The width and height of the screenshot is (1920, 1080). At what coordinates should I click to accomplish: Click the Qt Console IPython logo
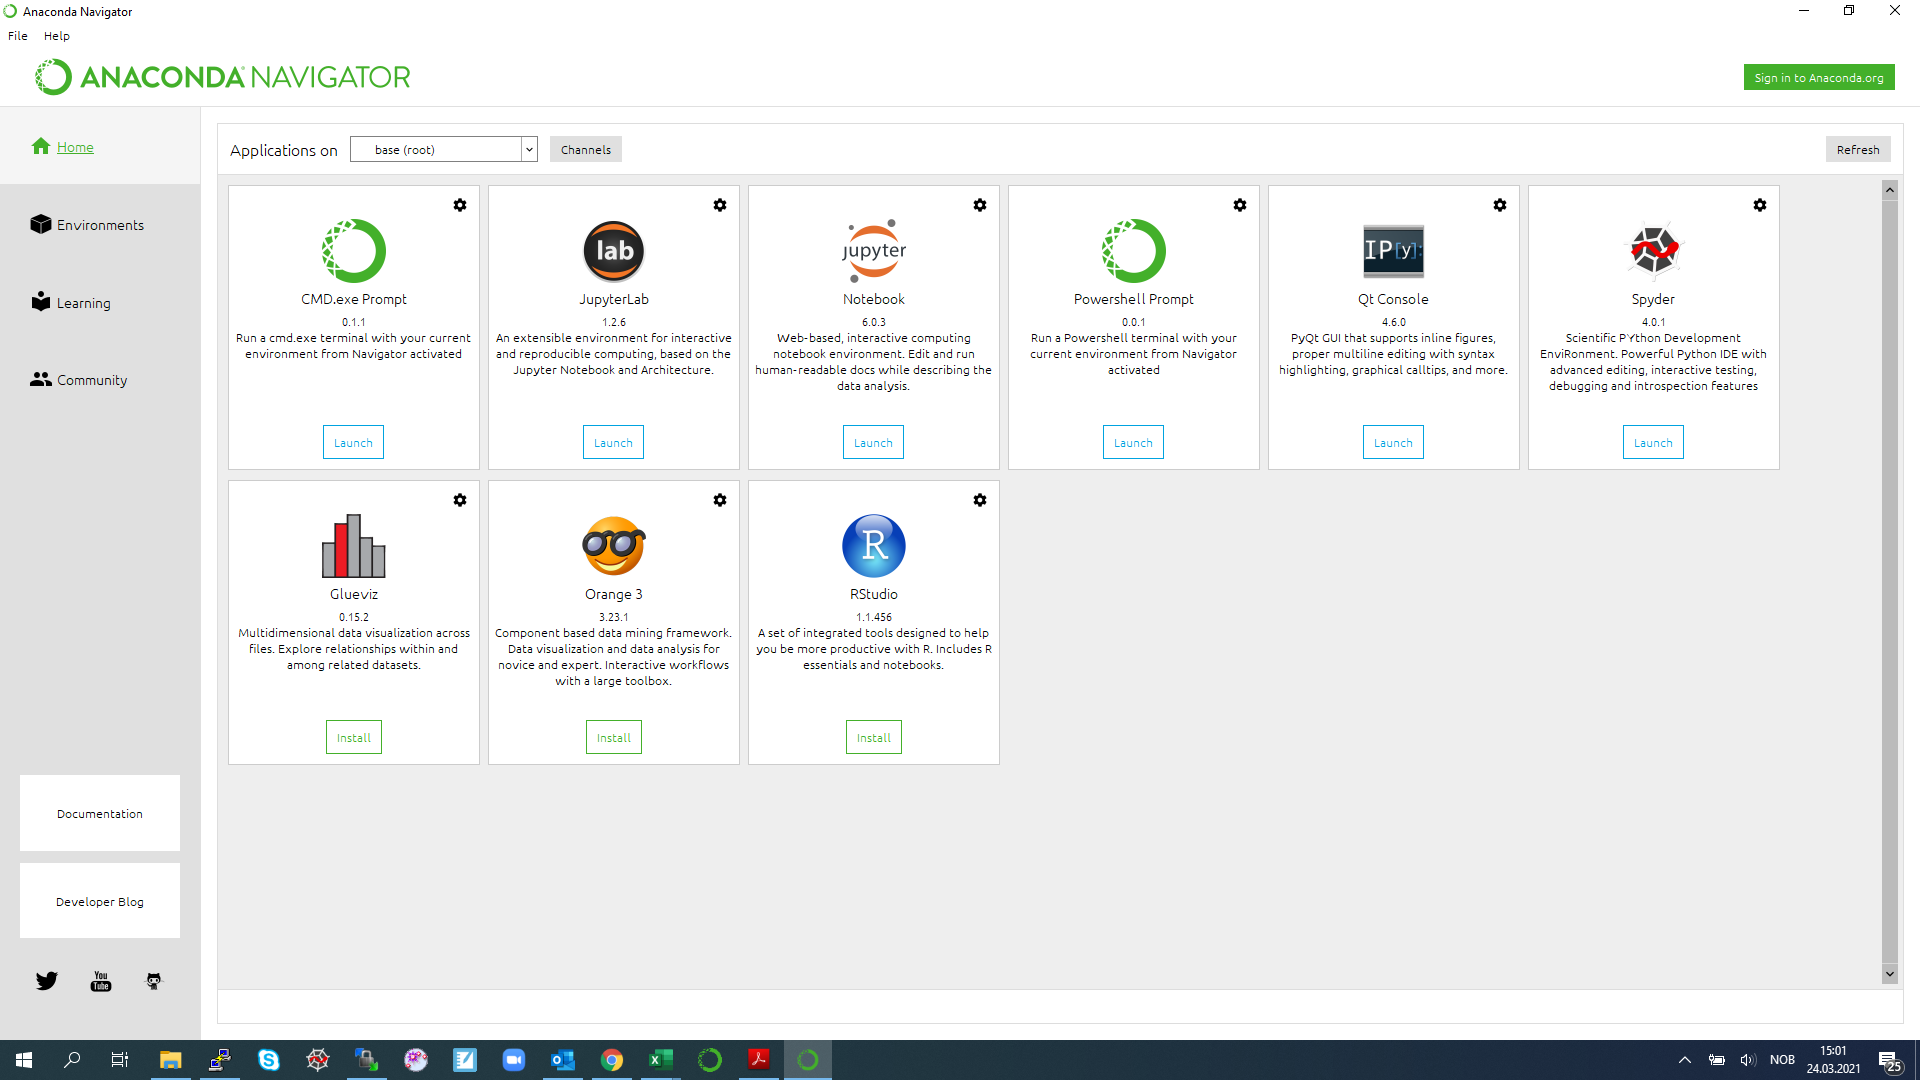tap(1394, 251)
